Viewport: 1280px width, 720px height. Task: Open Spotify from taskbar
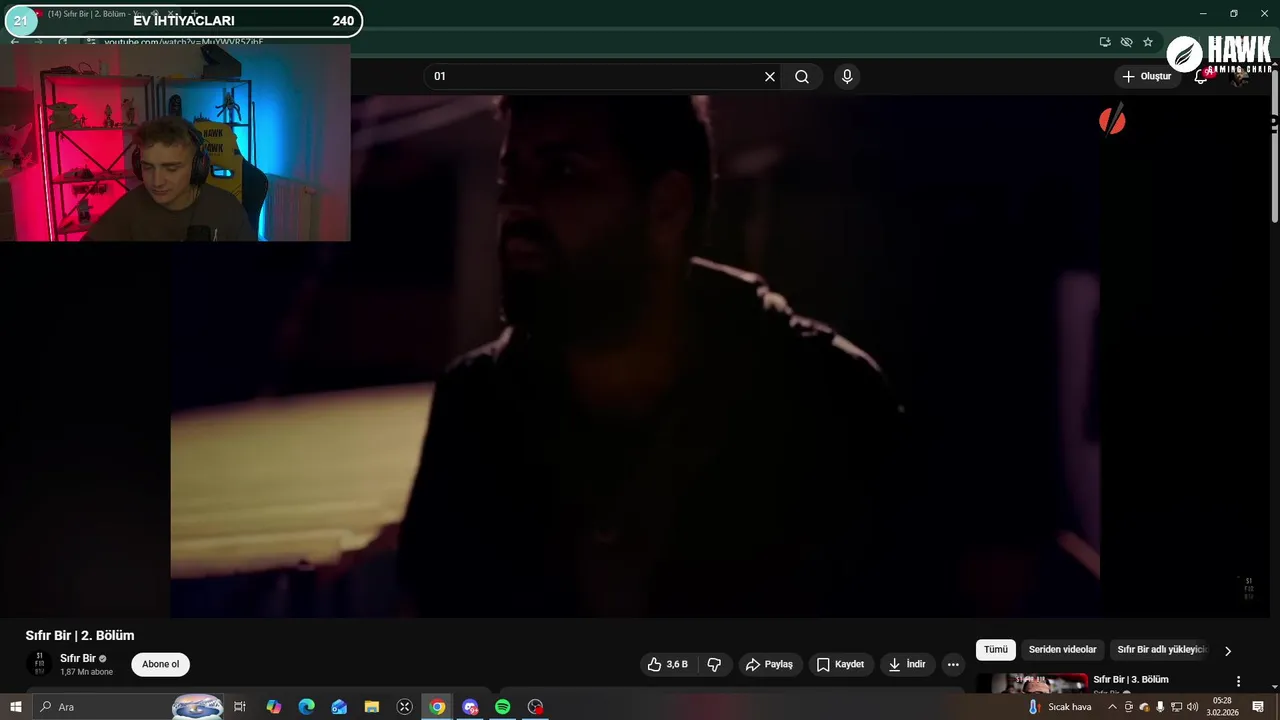pos(503,707)
